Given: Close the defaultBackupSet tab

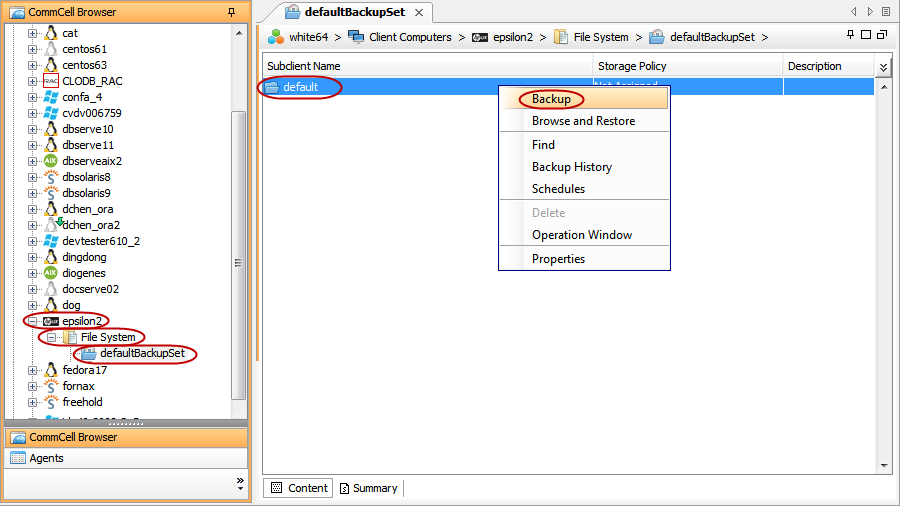Looking at the screenshot, I should click(418, 13).
